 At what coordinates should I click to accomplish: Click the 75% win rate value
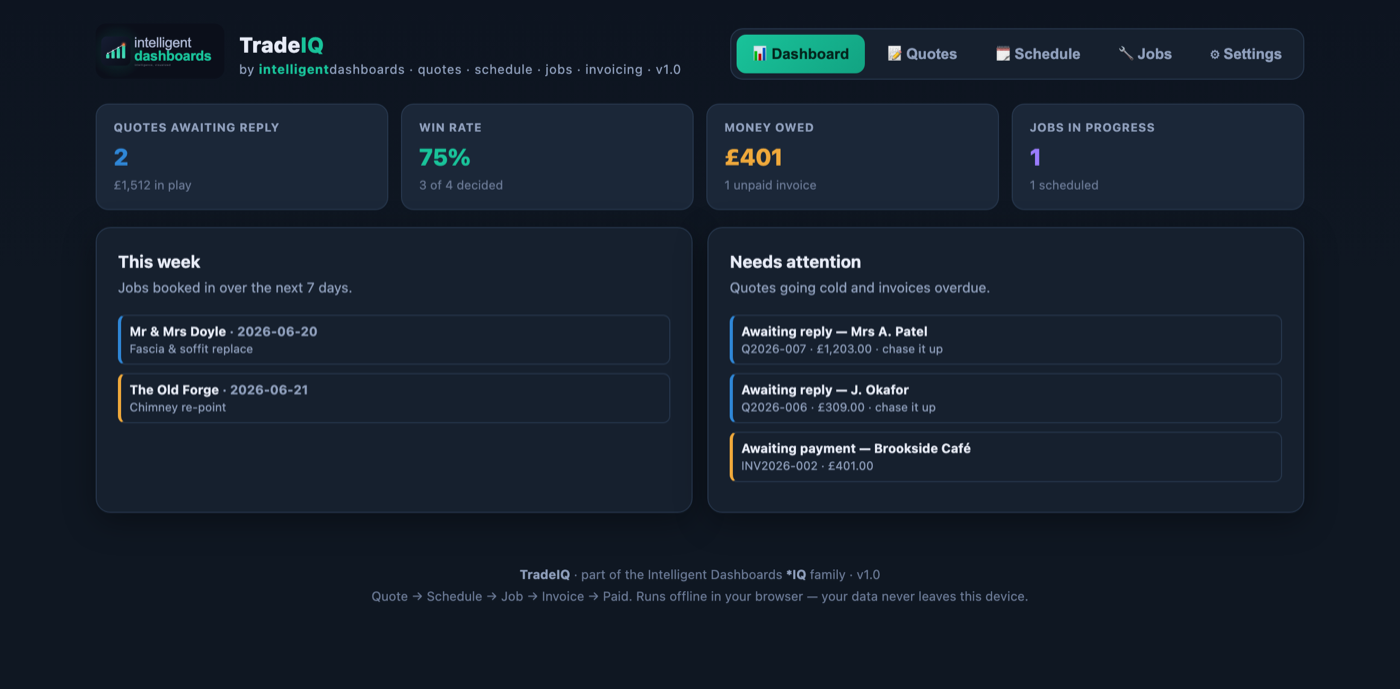click(x=445, y=157)
